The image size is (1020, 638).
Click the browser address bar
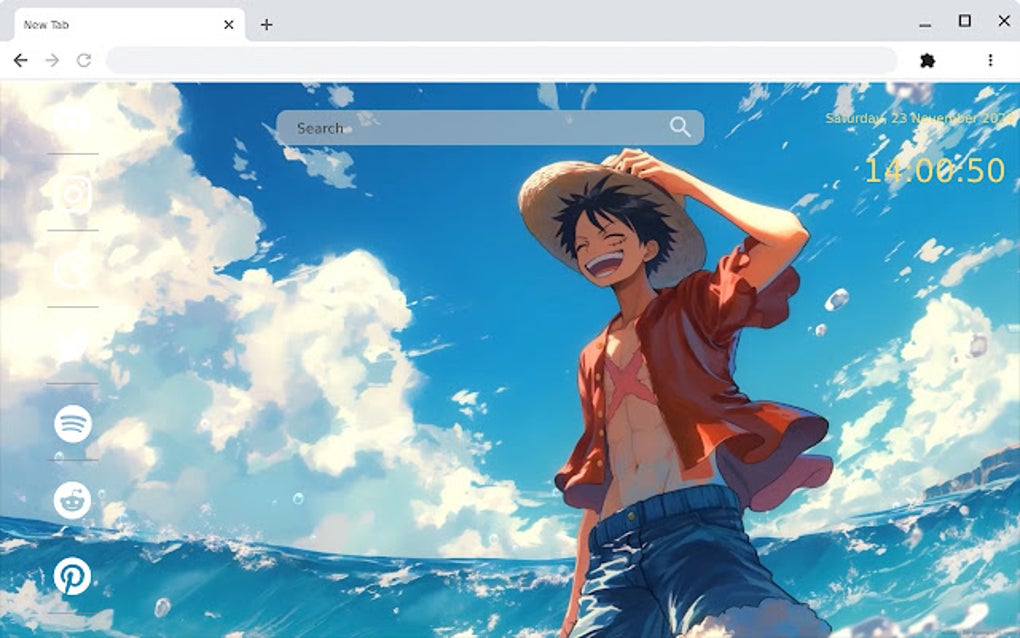click(500, 61)
